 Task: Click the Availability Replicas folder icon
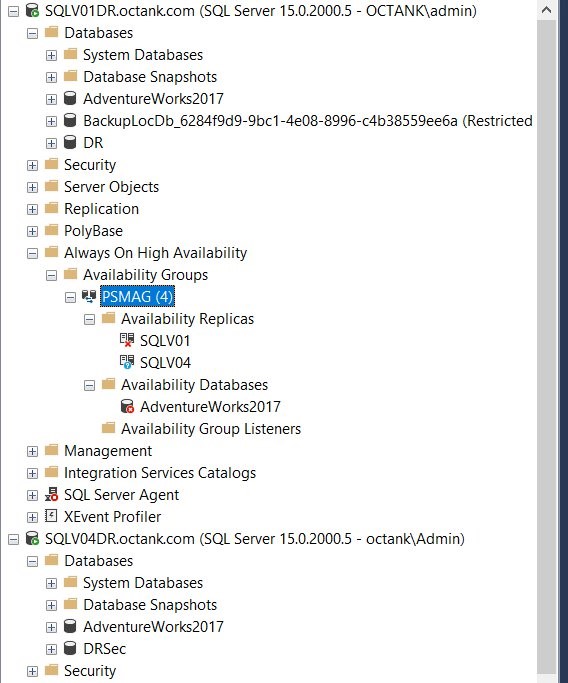click(x=108, y=318)
